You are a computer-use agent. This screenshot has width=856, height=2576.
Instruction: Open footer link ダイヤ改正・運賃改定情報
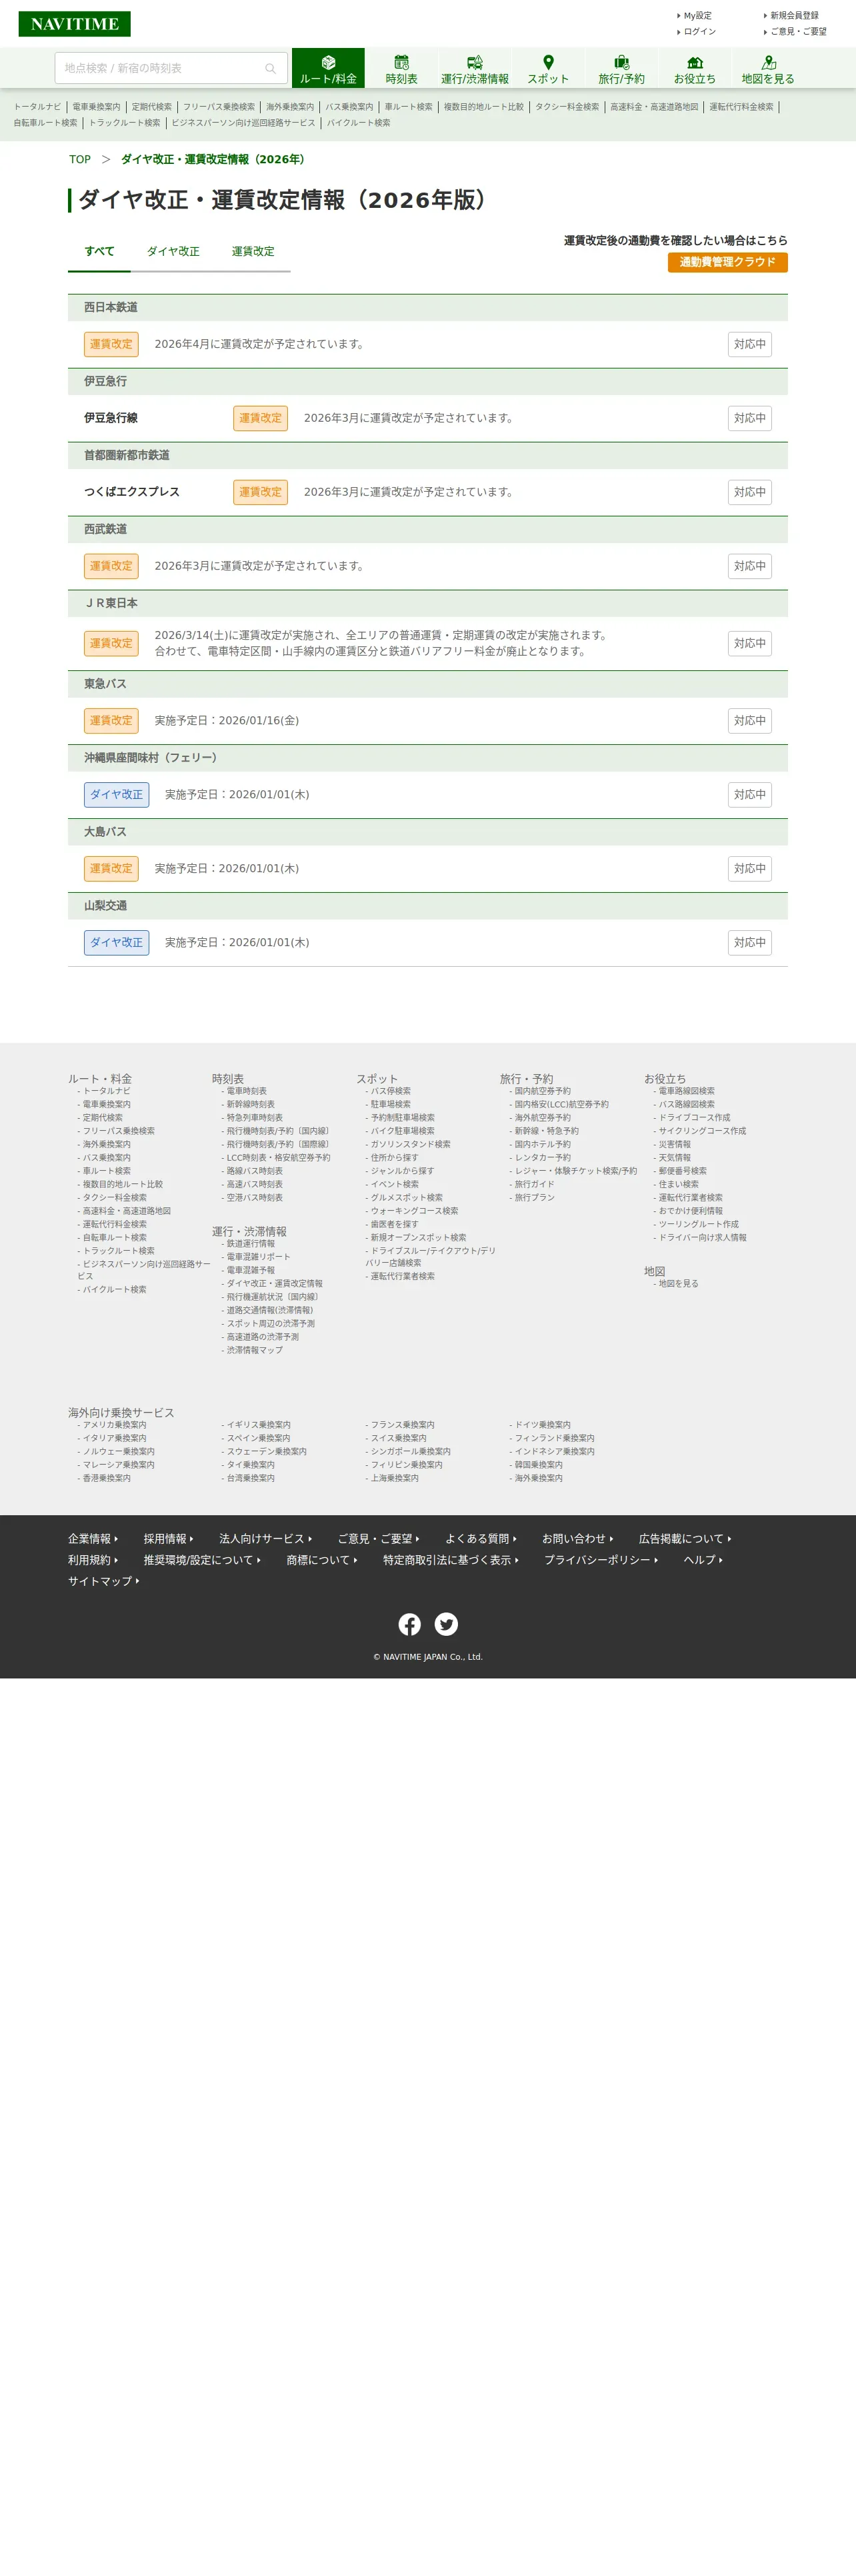[x=274, y=1283]
